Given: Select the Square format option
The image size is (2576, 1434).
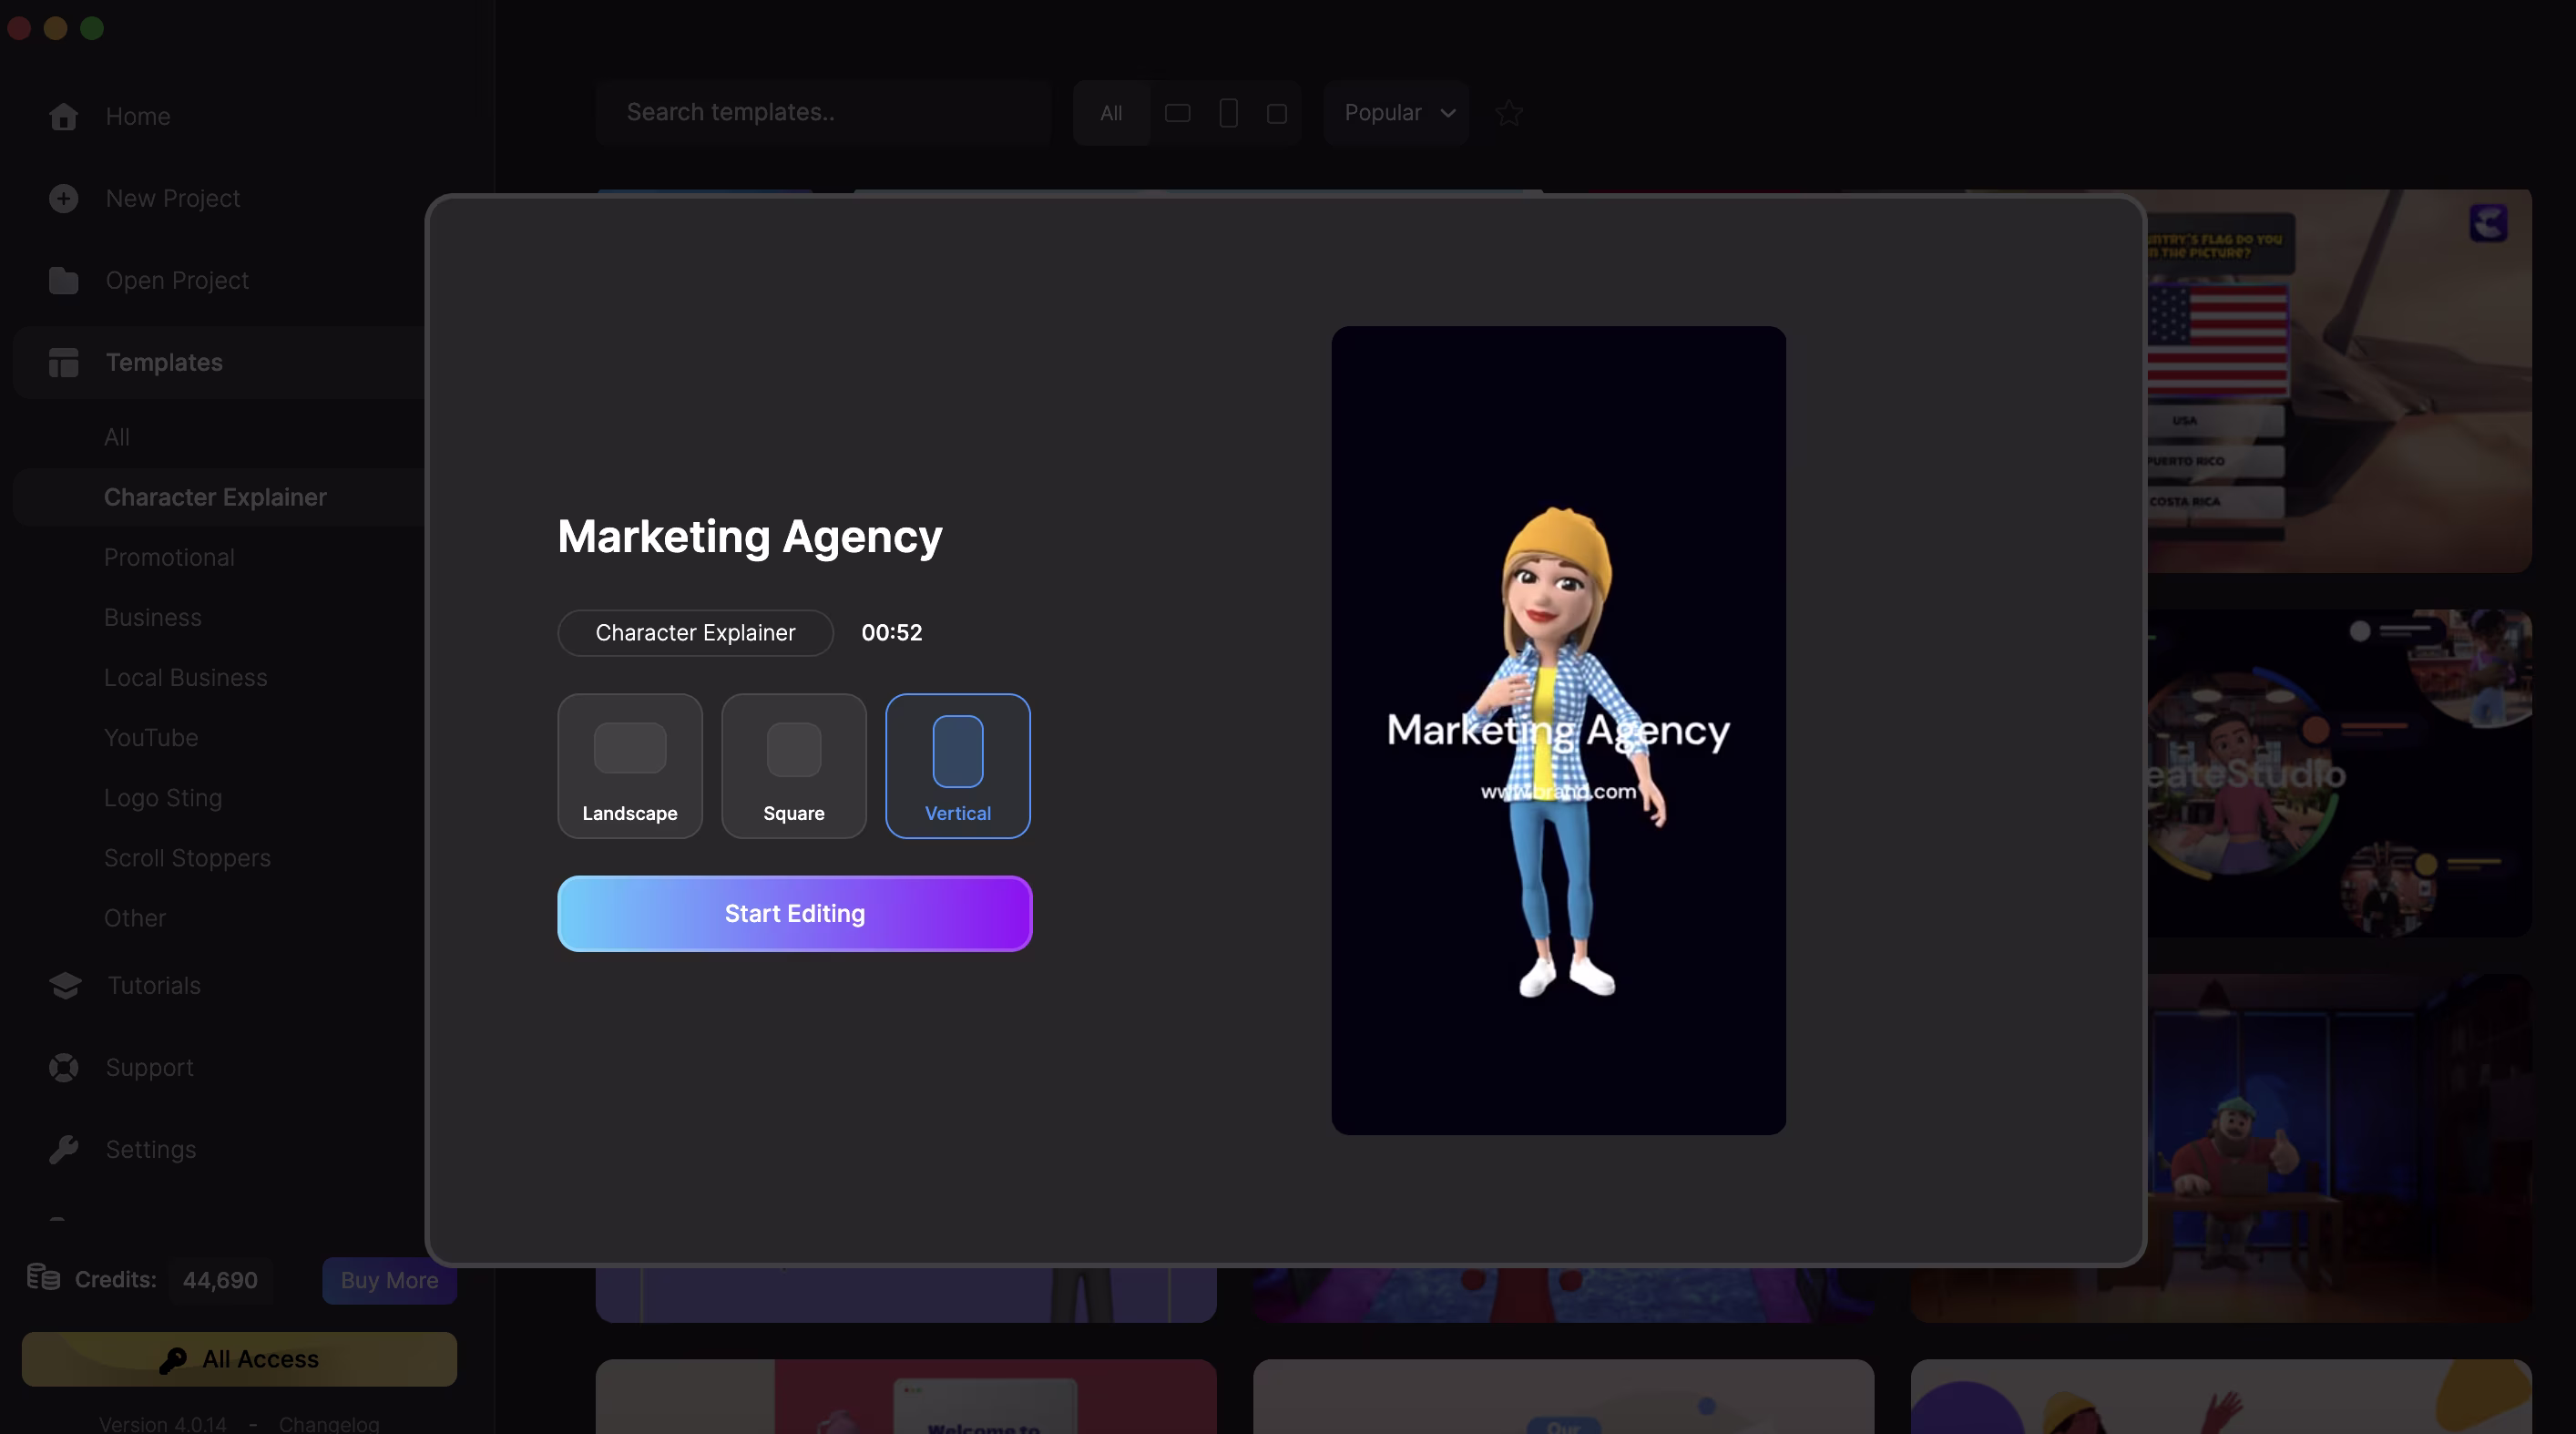Looking at the screenshot, I should coord(793,766).
